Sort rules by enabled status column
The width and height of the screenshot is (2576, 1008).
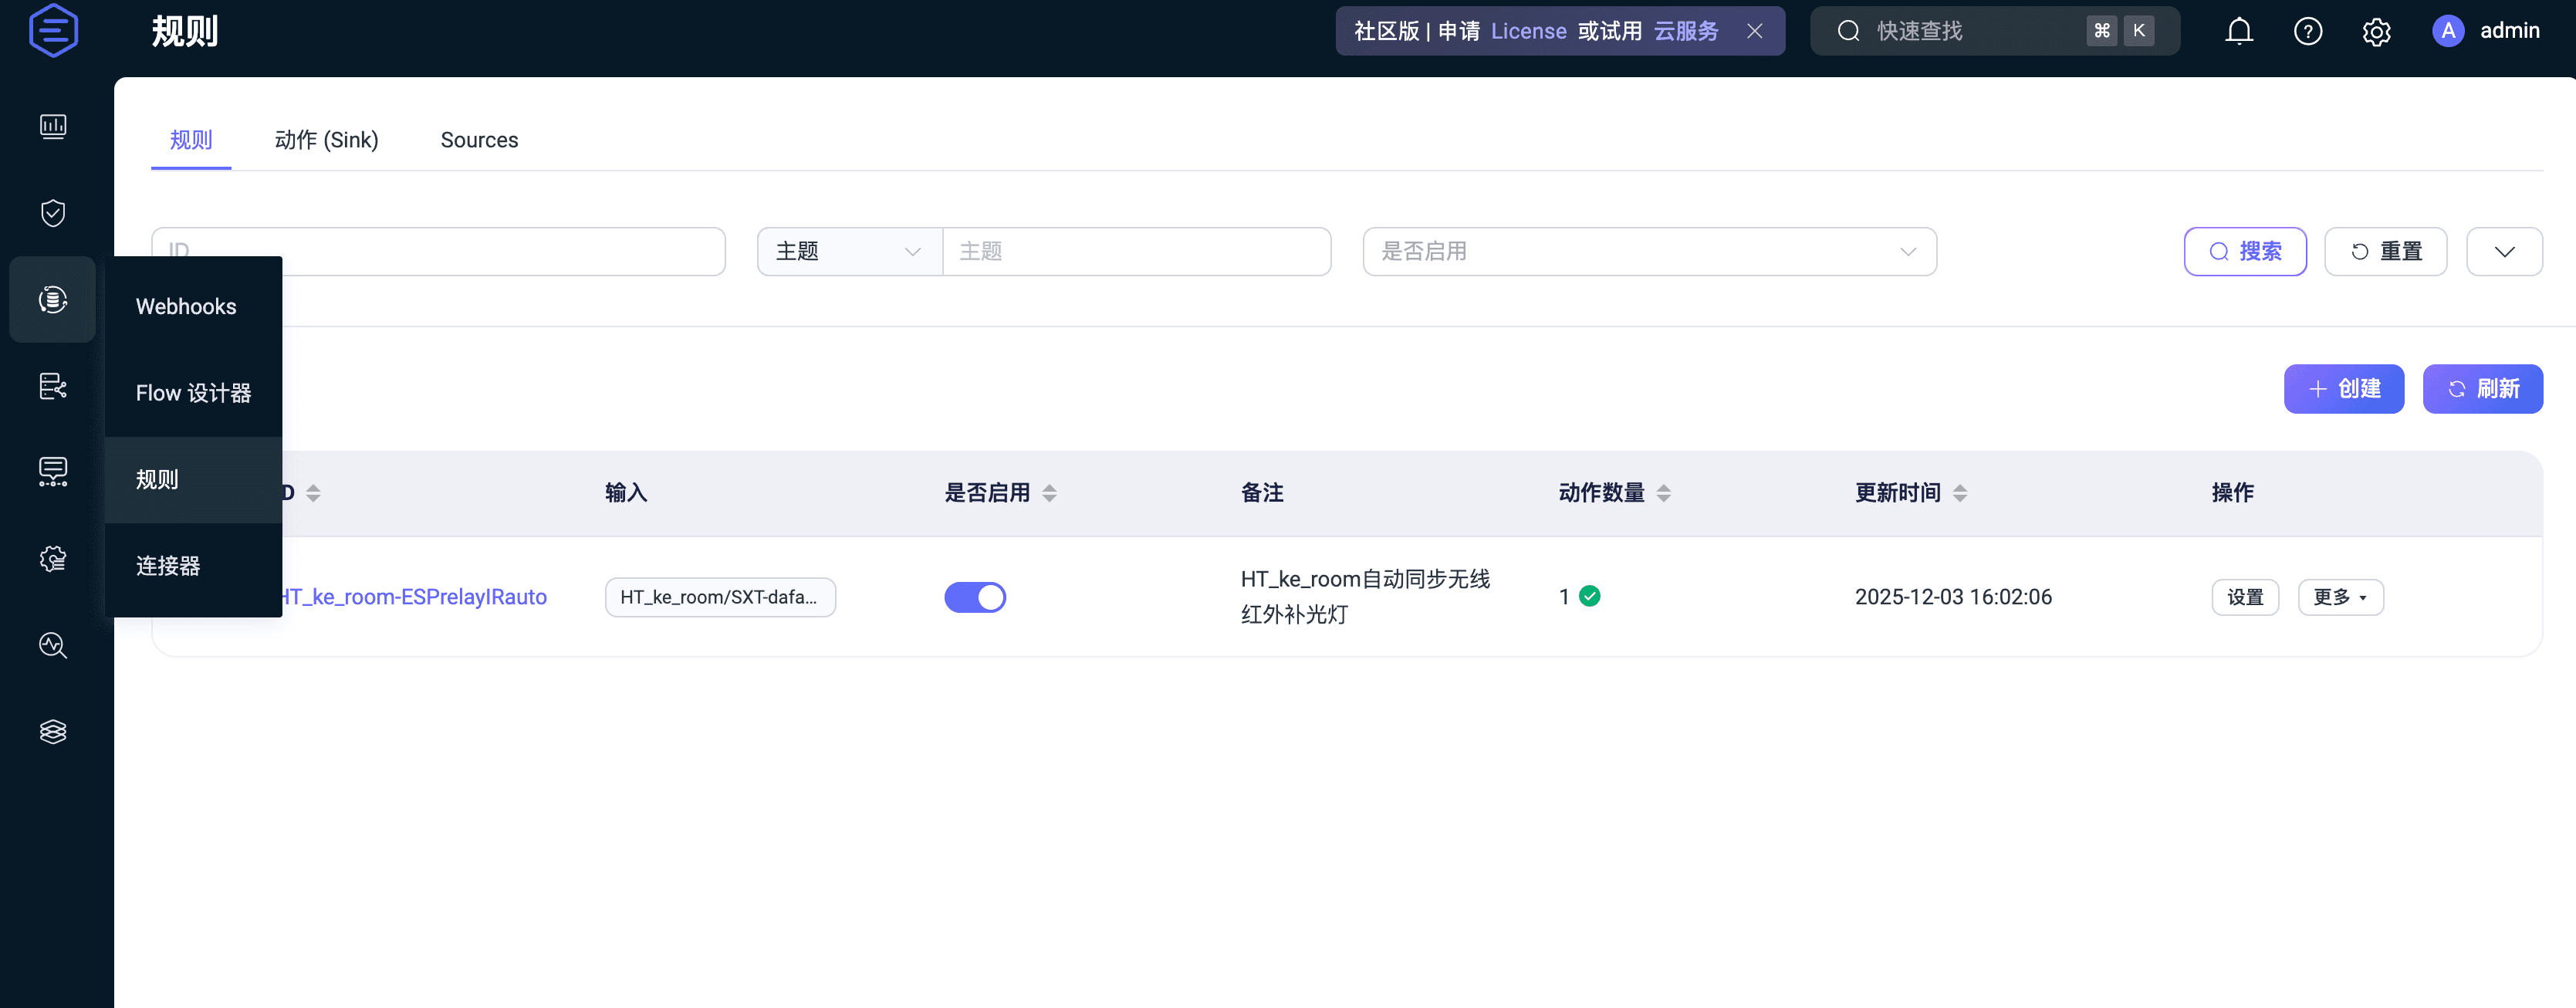(1049, 493)
